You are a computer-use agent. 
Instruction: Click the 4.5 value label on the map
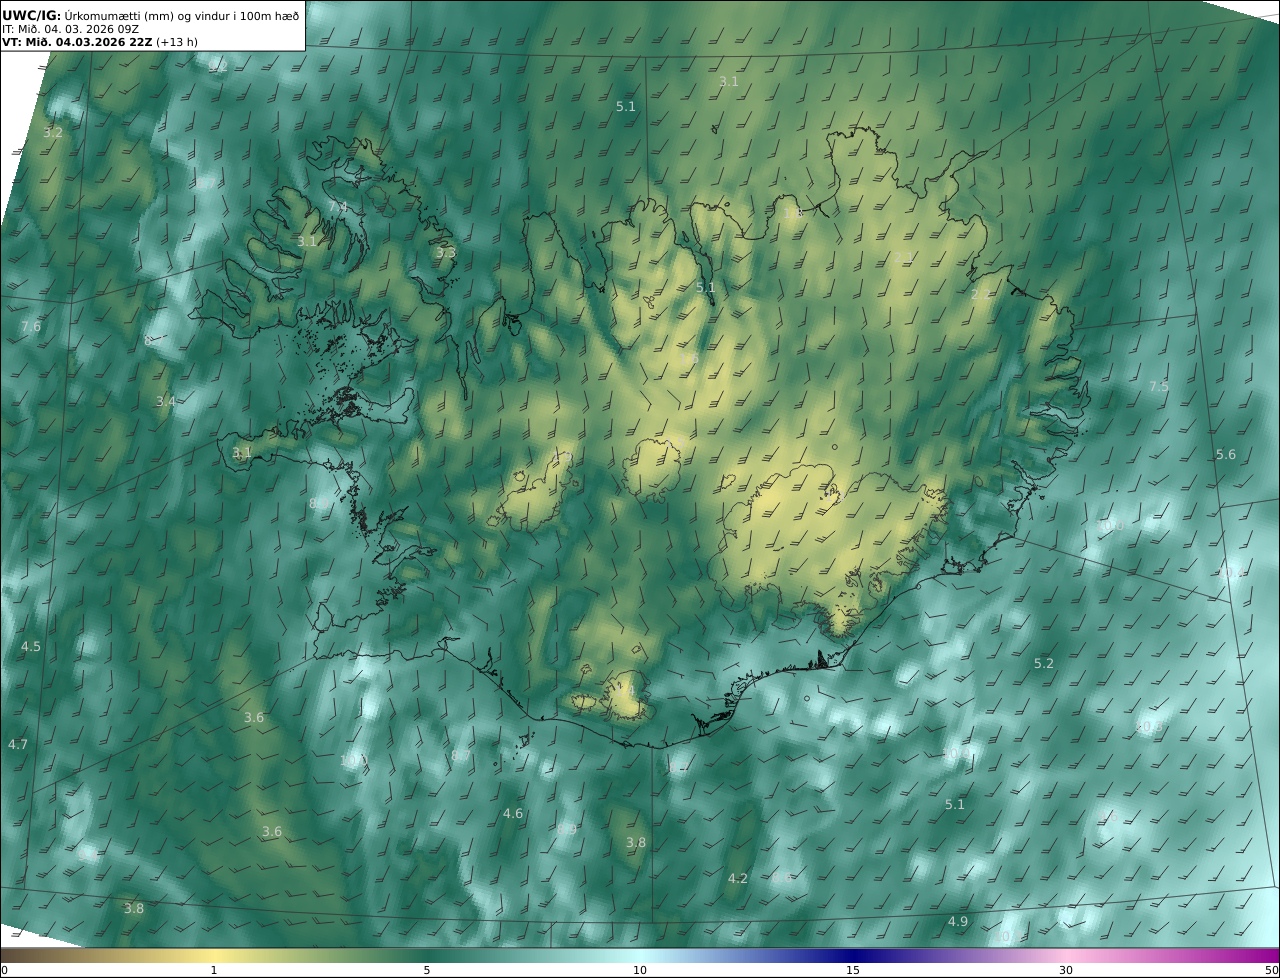[31, 646]
